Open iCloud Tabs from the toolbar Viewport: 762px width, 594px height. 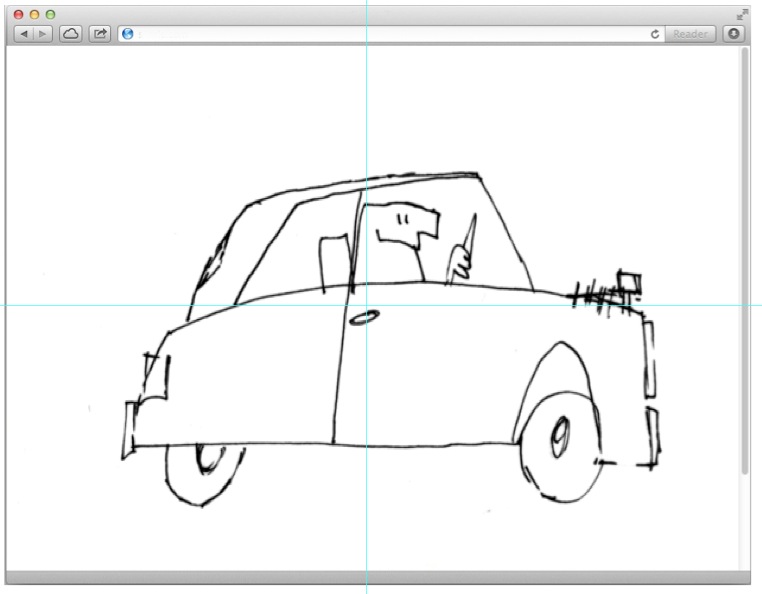71,34
